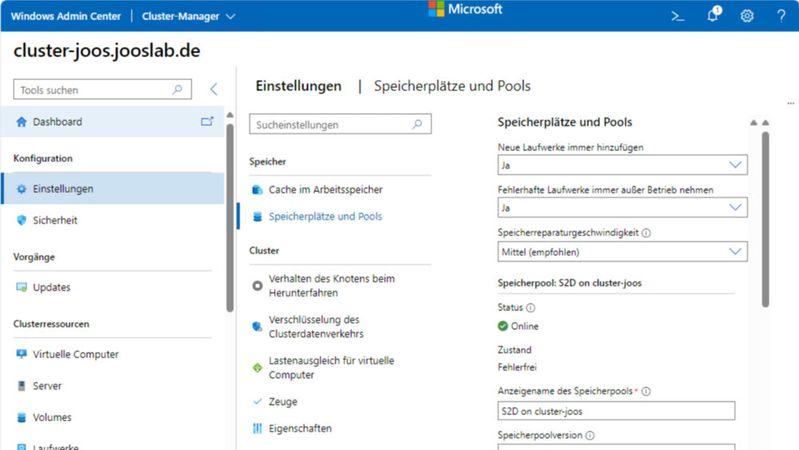Click the Virtuelle Computer icon
The image size is (799, 450).
[x=21, y=354]
